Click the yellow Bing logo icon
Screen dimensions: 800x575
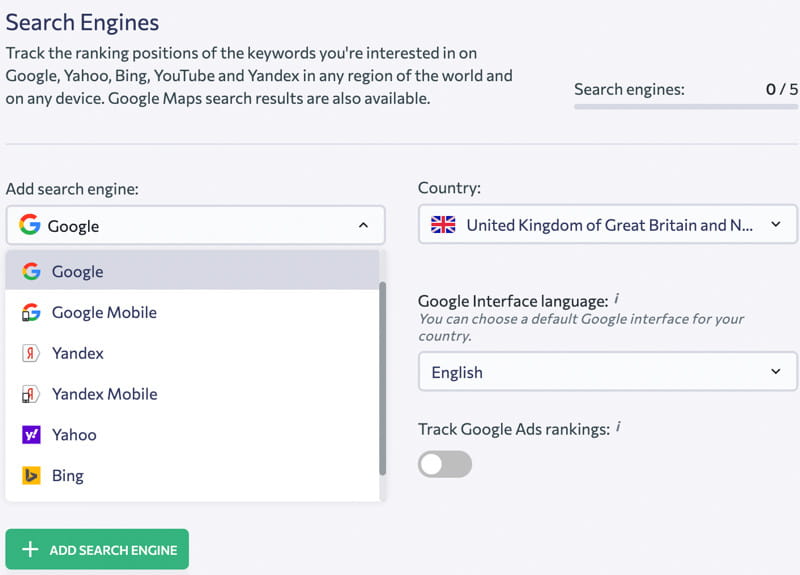pyautogui.click(x=31, y=476)
